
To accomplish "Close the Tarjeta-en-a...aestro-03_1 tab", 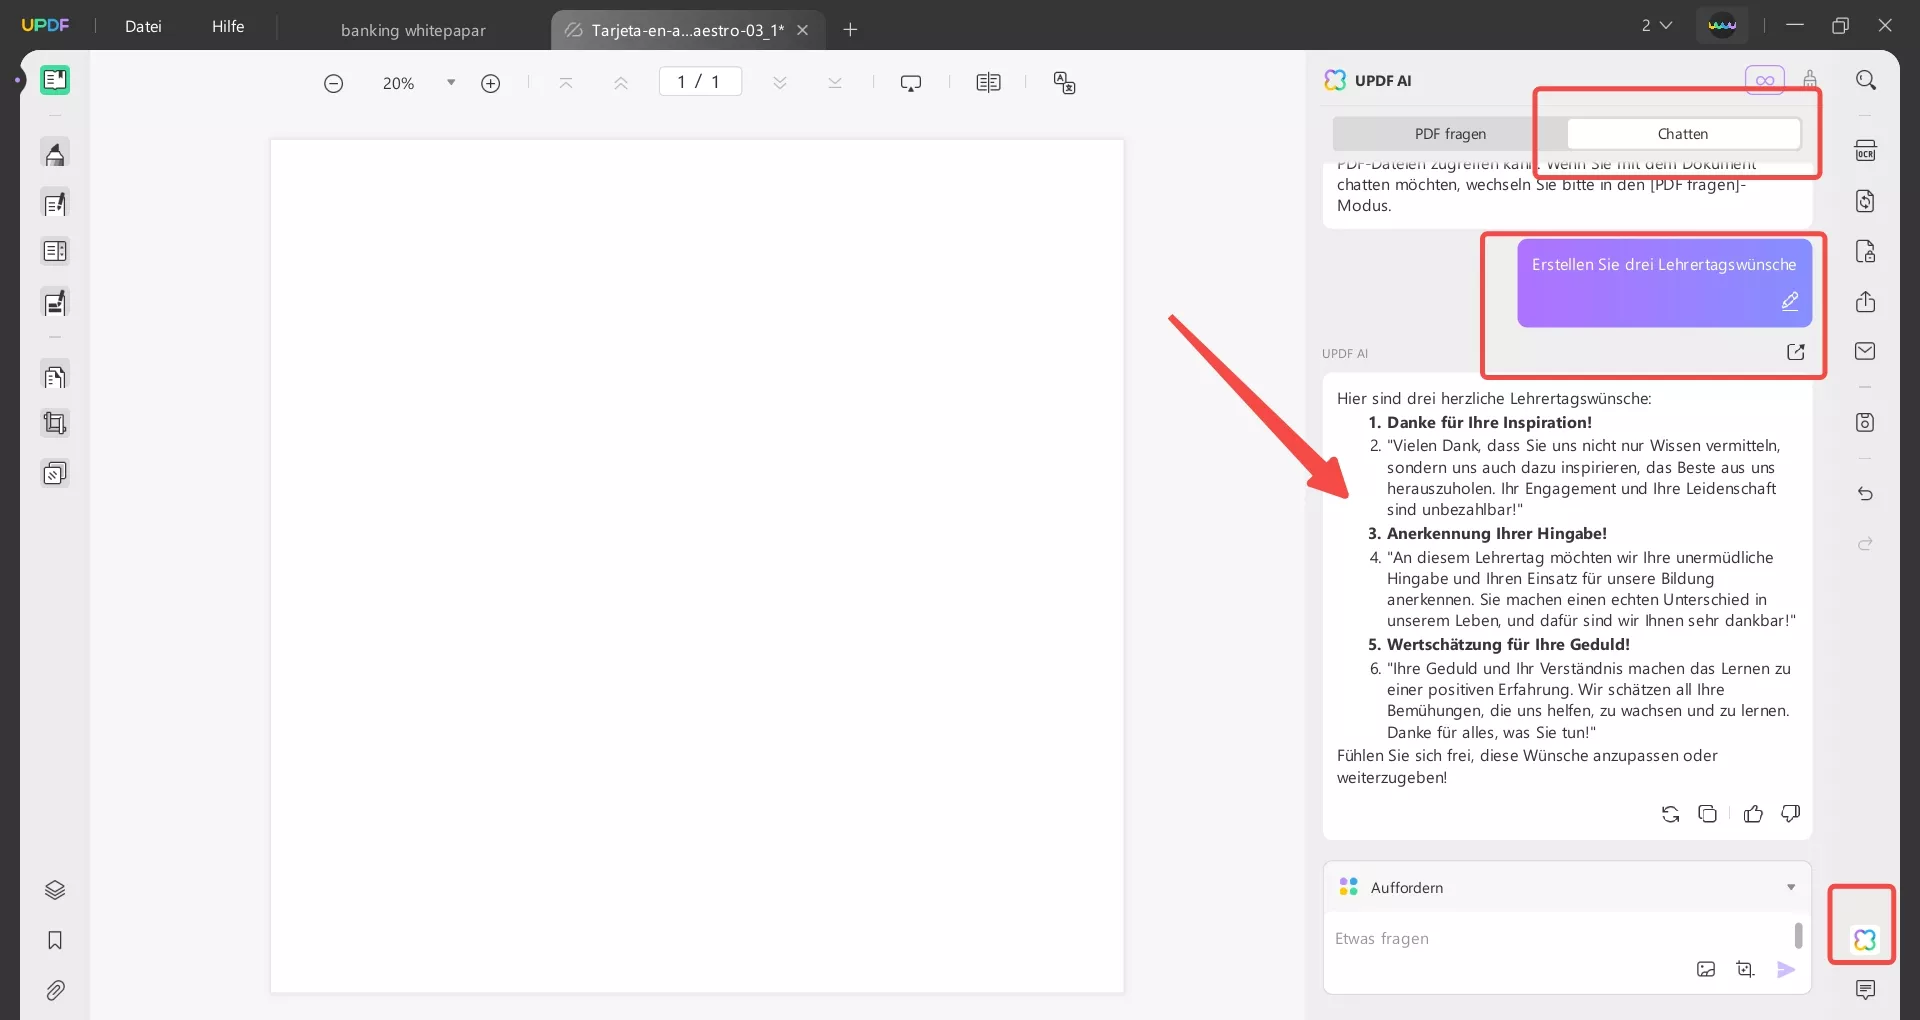I will [x=802, y=30].
